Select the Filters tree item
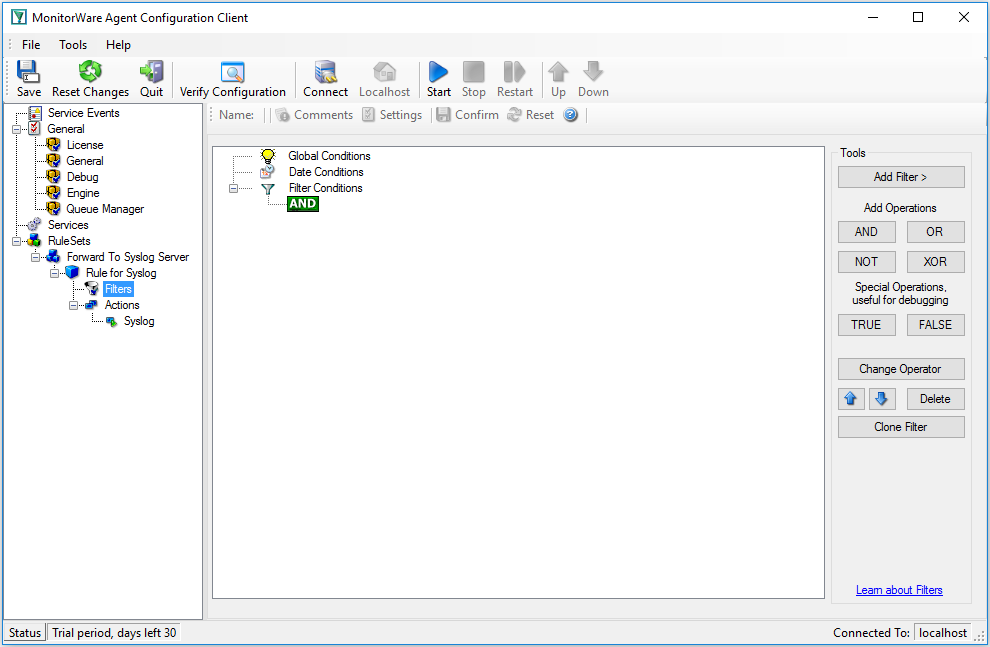 [118, 289]
